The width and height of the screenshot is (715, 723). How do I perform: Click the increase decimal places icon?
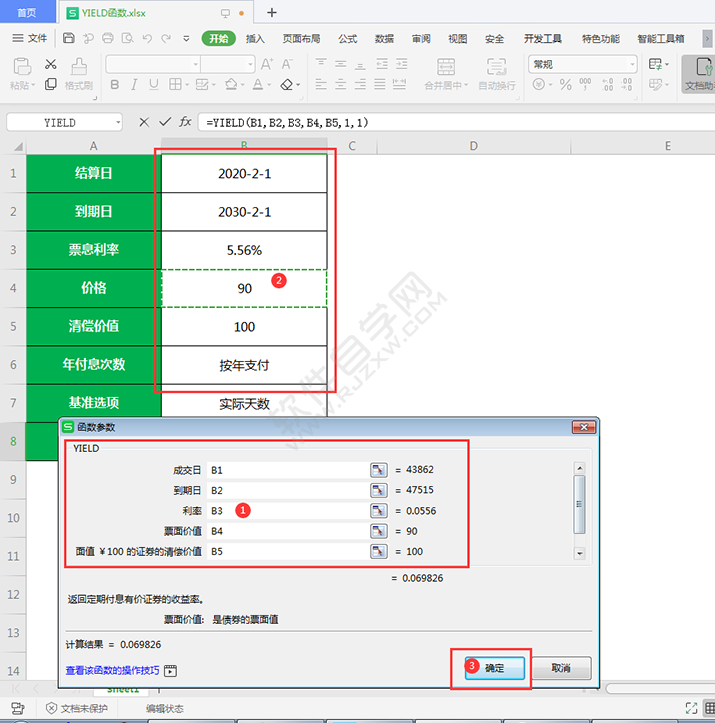tap(608, 84)
